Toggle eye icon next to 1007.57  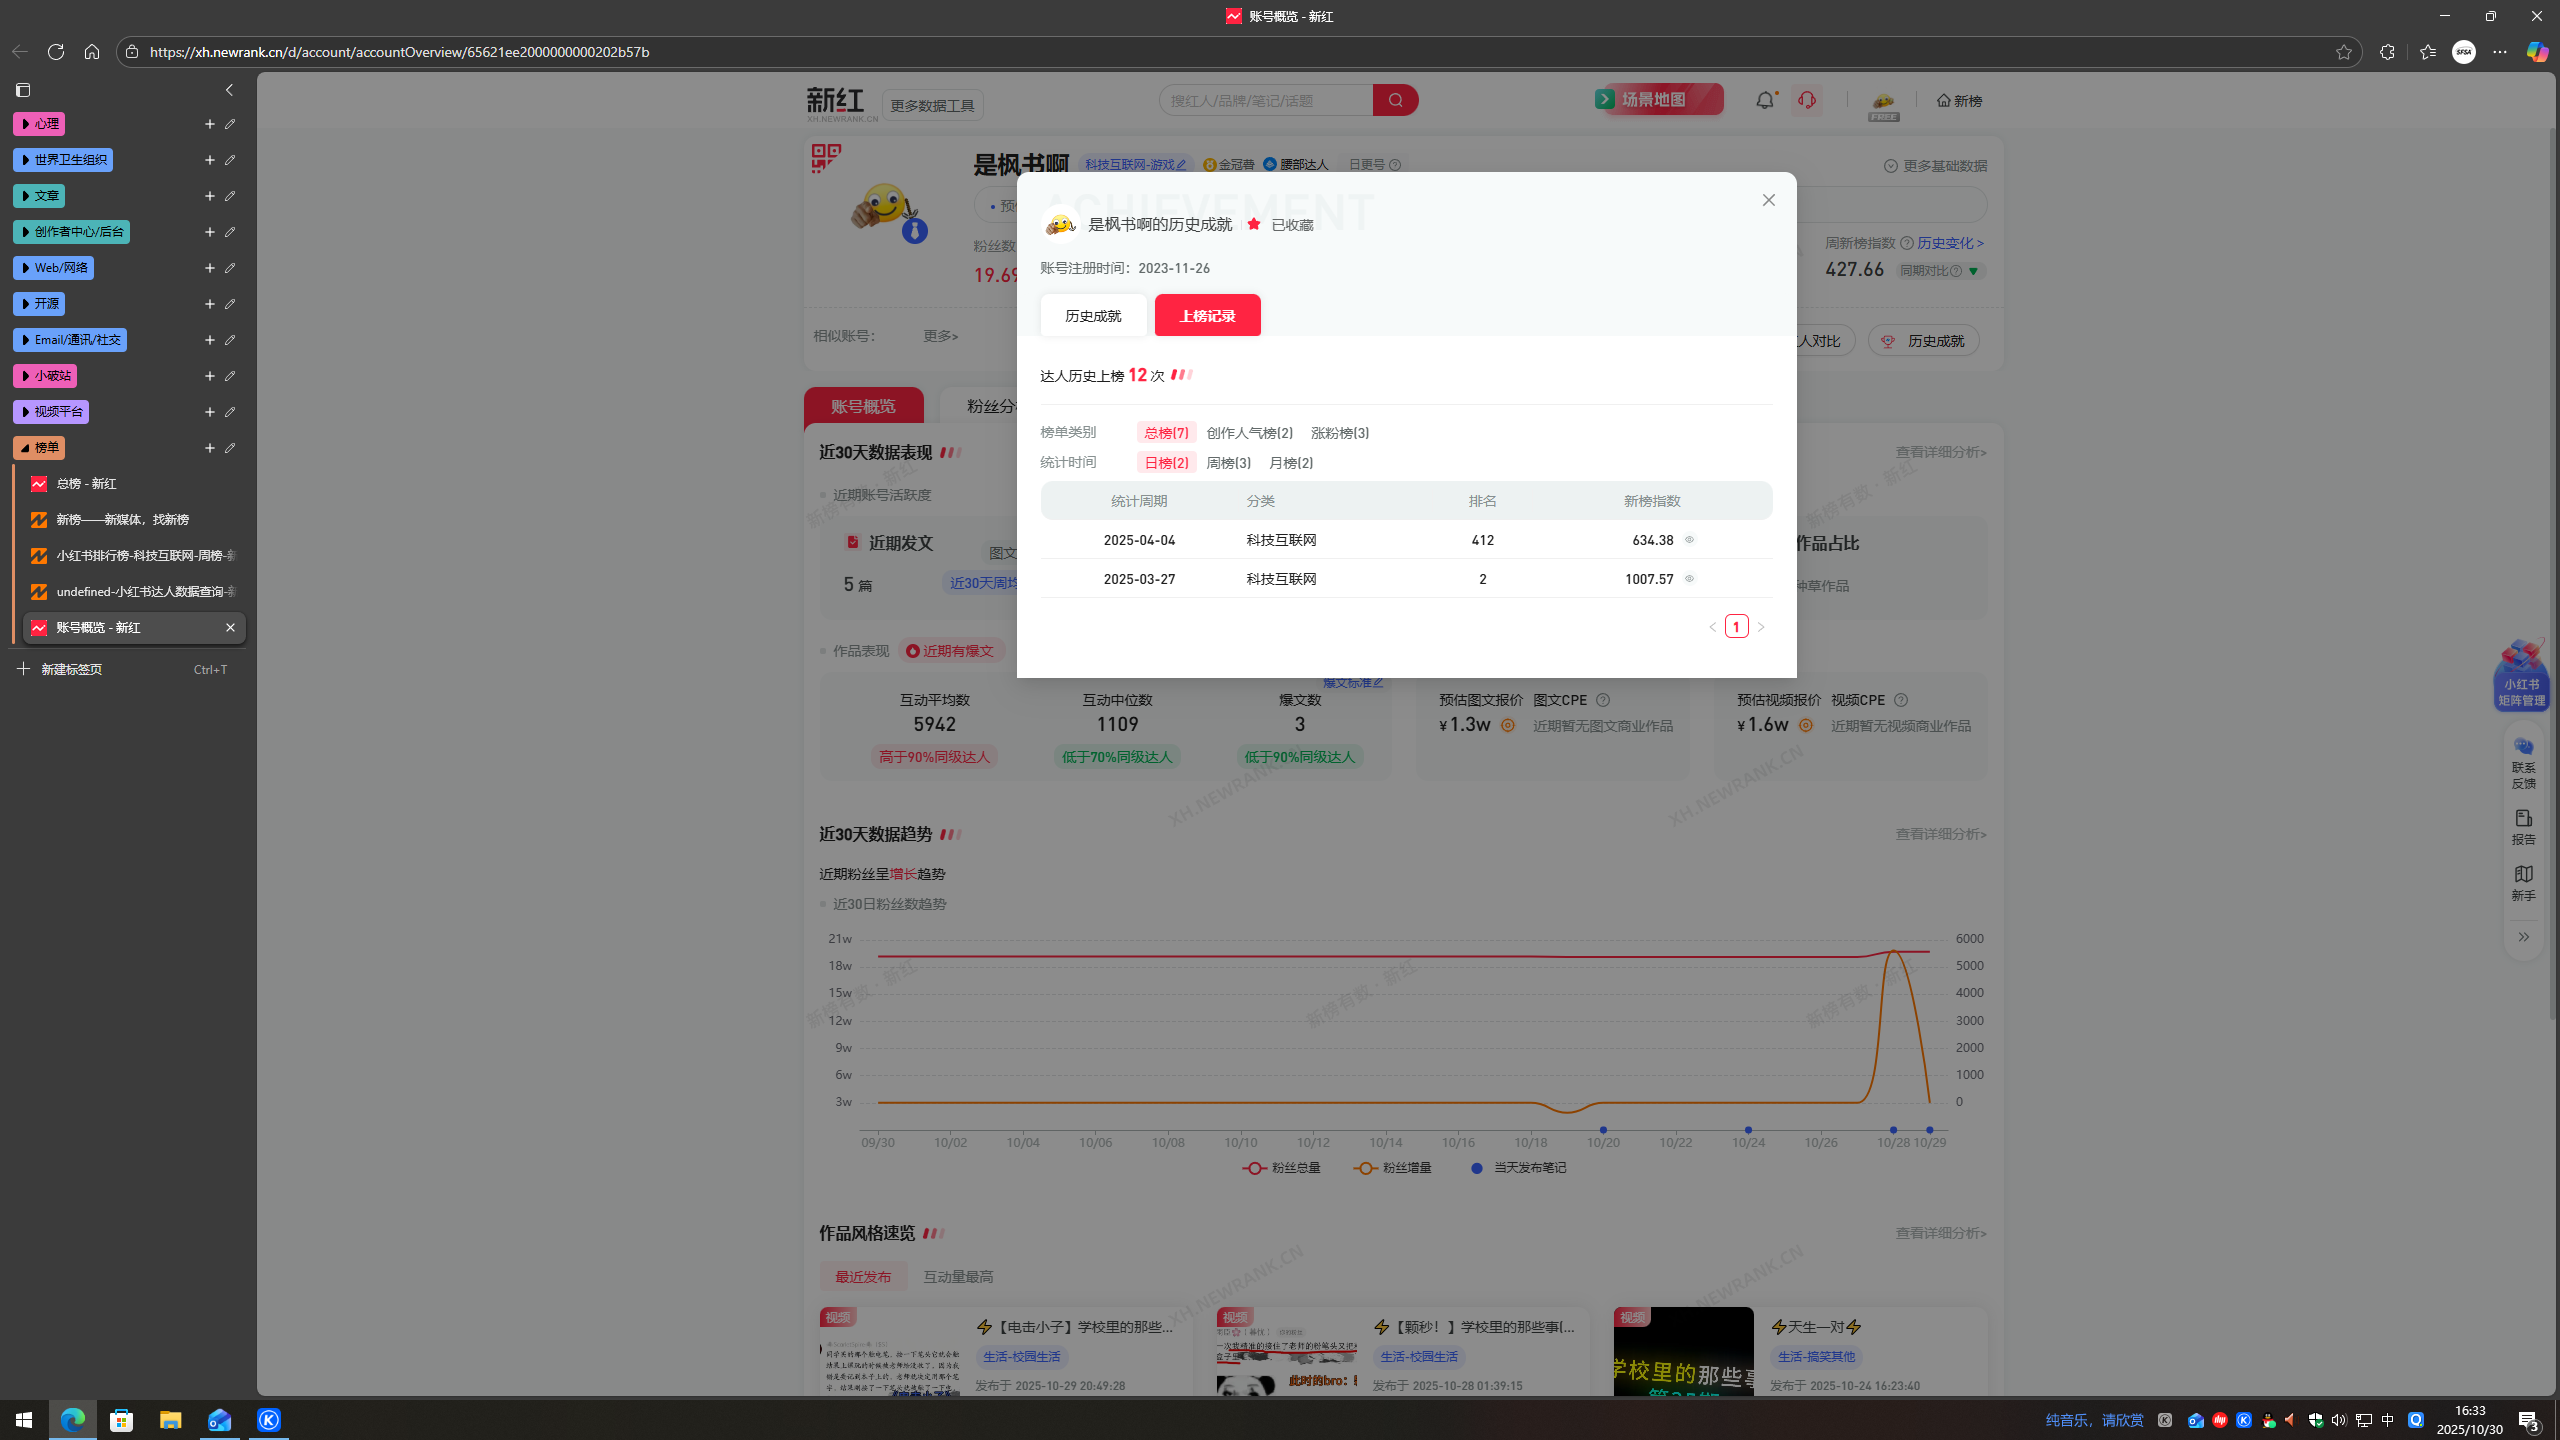tap(1689, 579)
